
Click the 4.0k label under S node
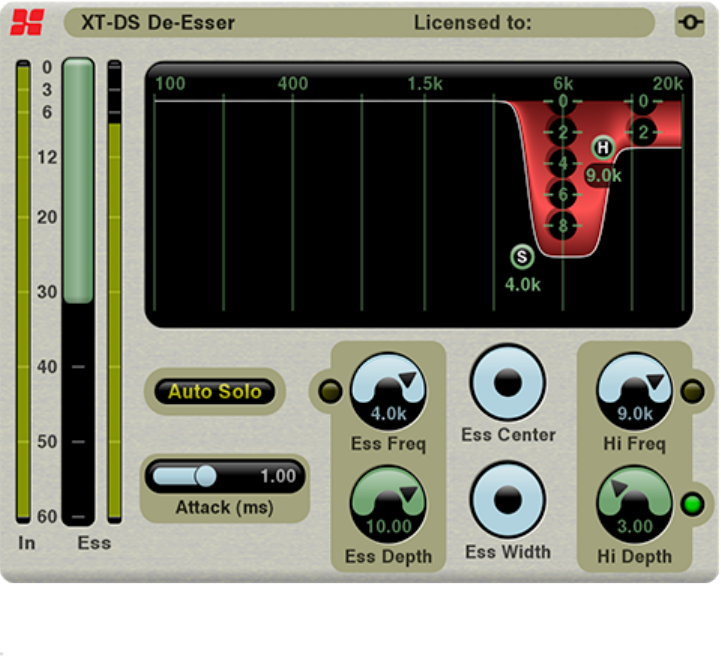(x=523, y=285)
